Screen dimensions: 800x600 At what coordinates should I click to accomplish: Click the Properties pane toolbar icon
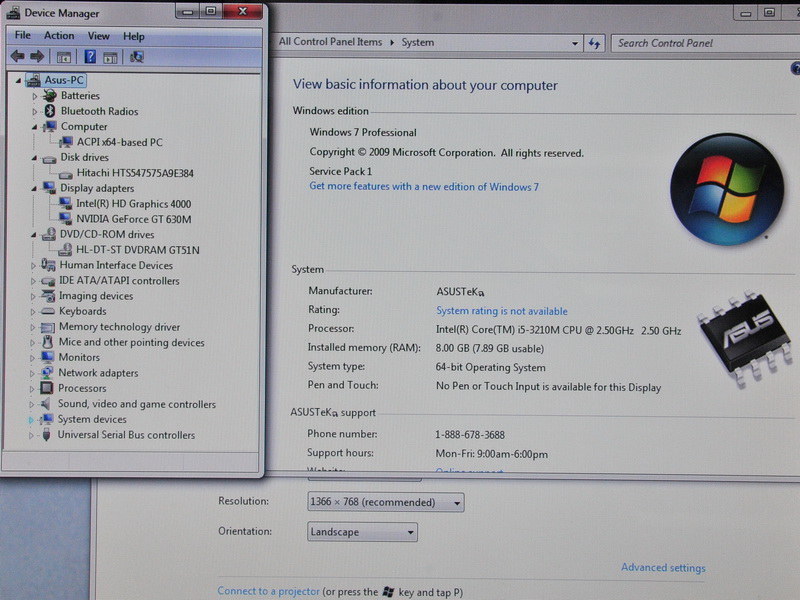[110, 57]
